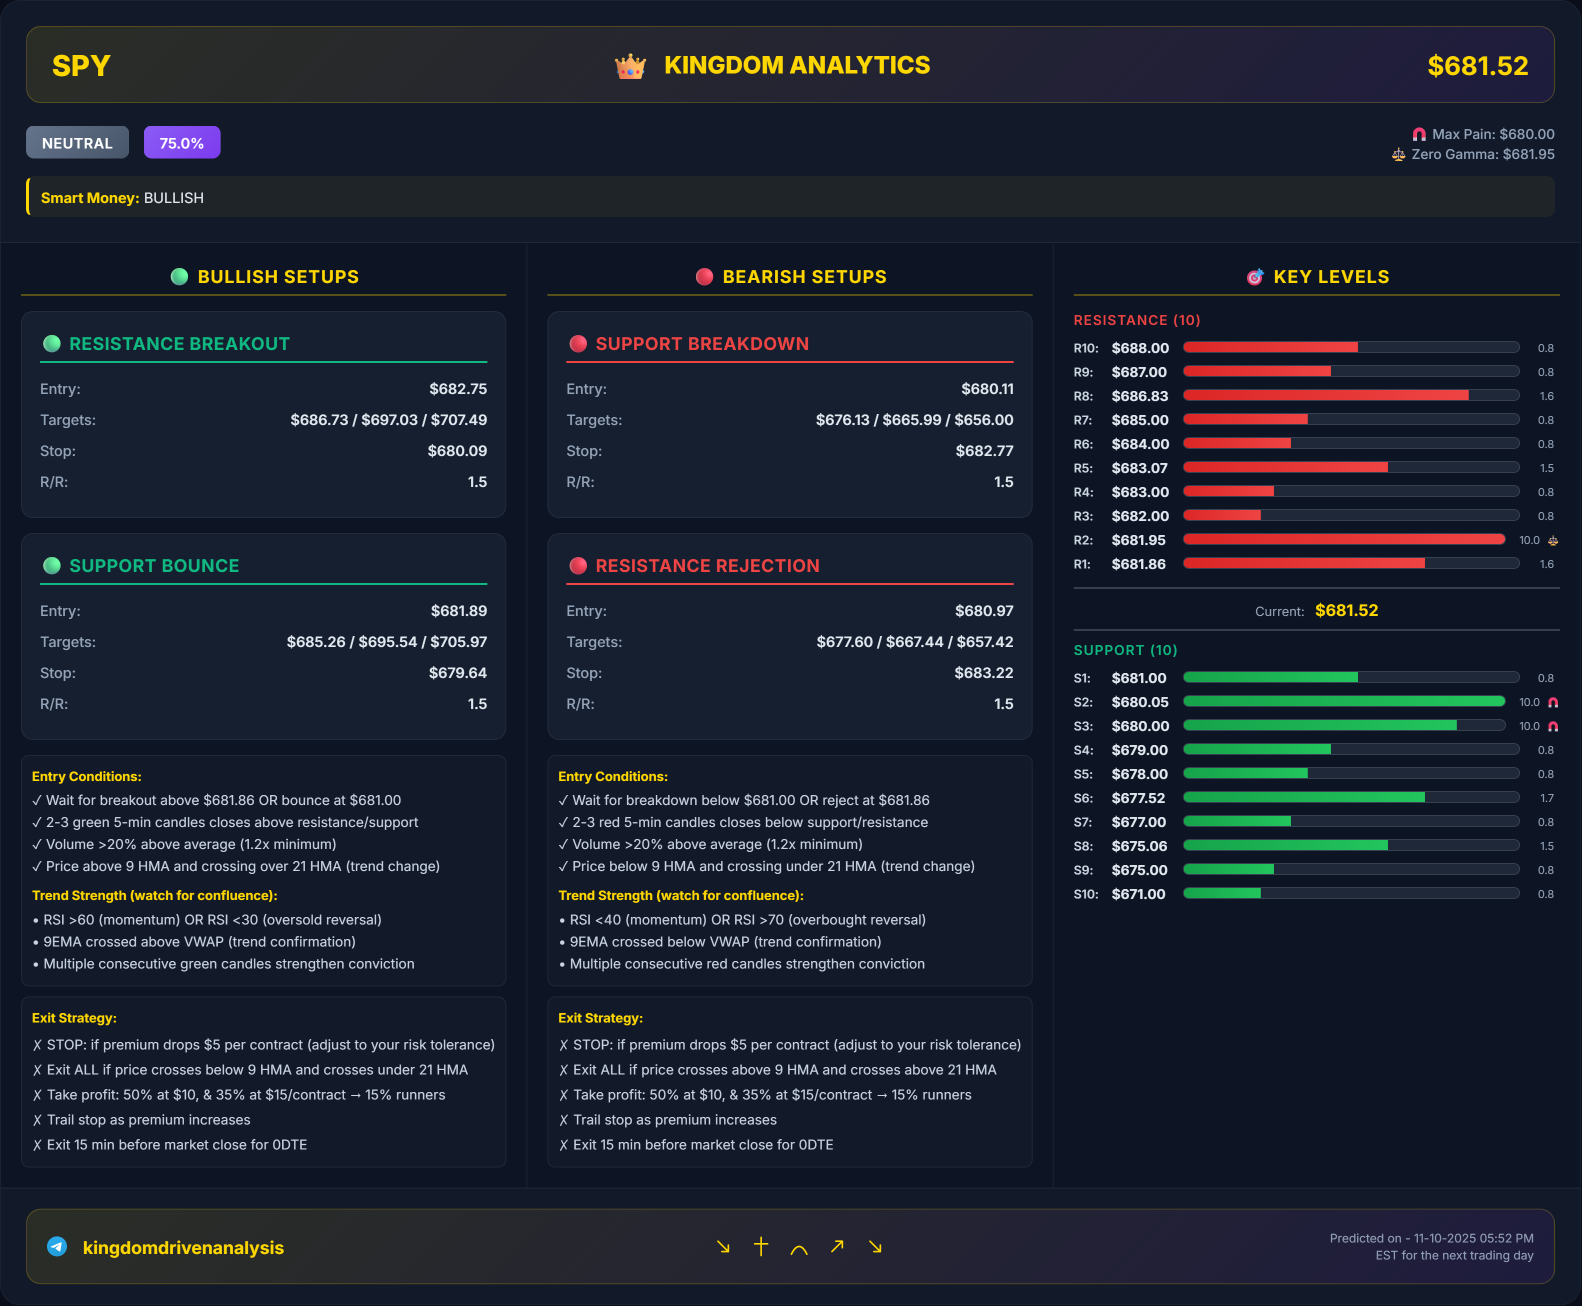Click the 'Predicted on - 11-10-2025 05:52 PM' text
The image size is (1582, 1306).
point(1432,1238)
